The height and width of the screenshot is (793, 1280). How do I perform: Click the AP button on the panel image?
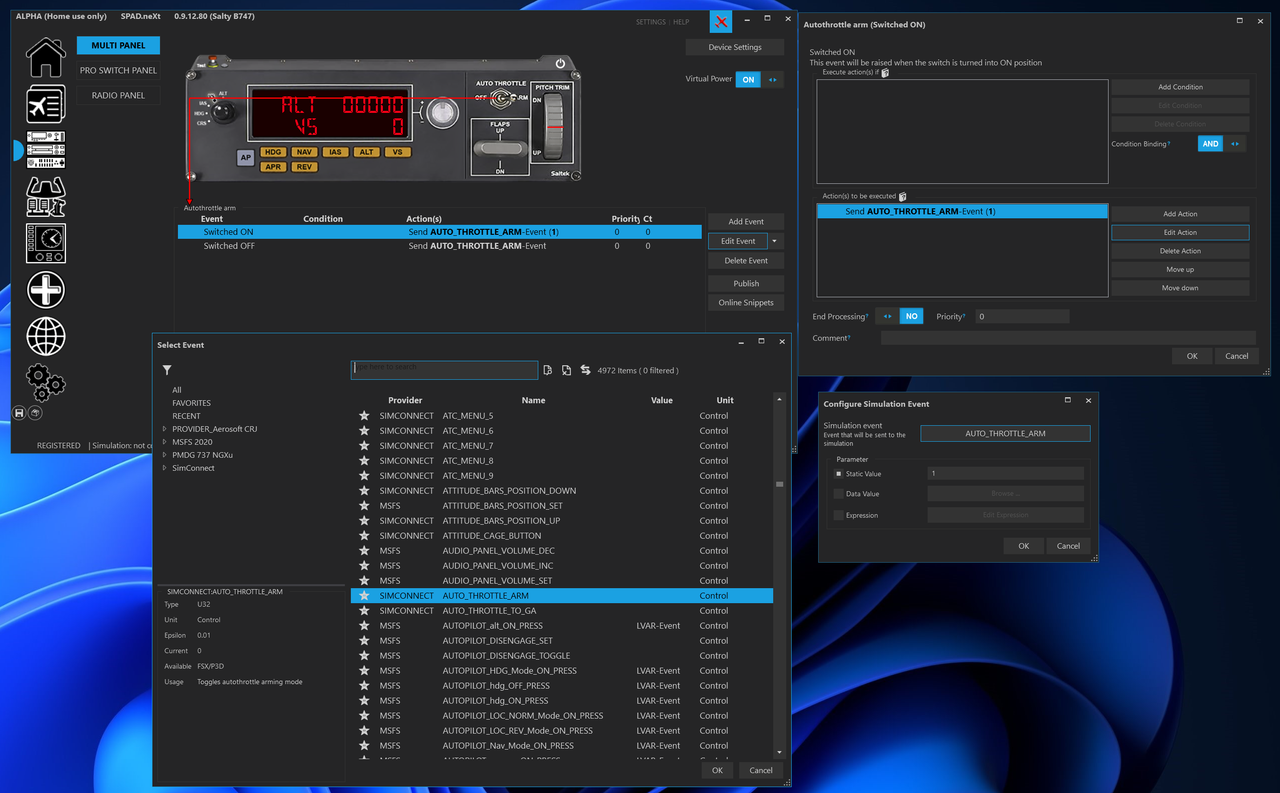[x=245, y=157]
